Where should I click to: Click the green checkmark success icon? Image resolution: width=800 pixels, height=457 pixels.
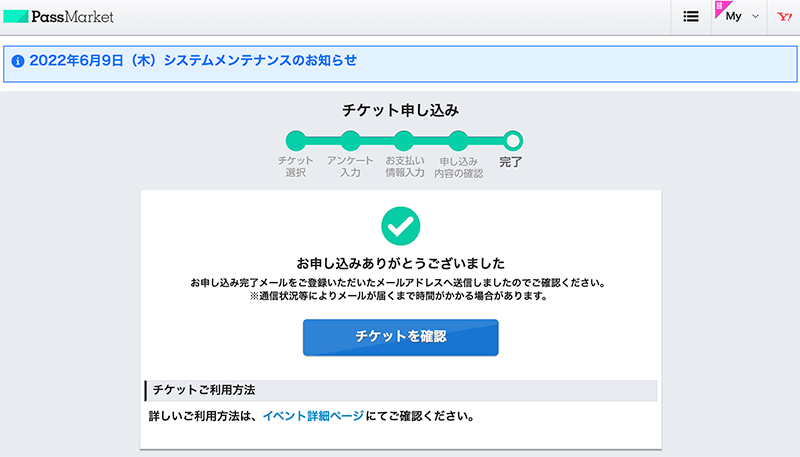(x=401, y=226)
